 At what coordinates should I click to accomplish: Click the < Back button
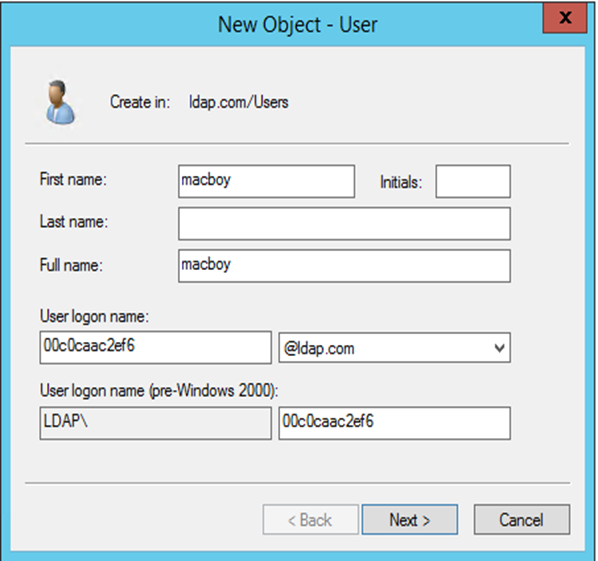310,519
